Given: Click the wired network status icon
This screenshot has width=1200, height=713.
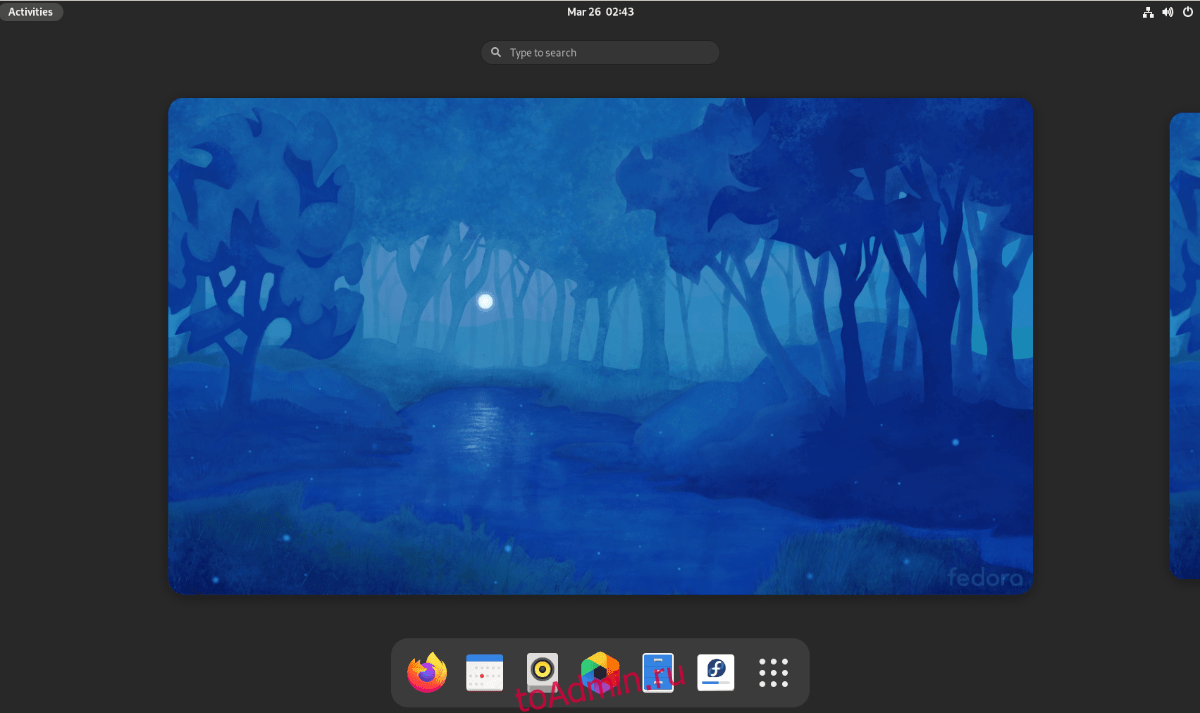Looking at the screenshot, I should [x=1148, y=12].
